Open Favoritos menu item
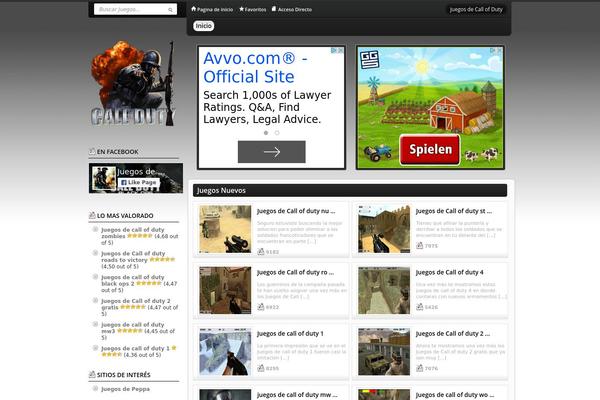Viewport: 600px width, 400px height. tap(255, 10)
